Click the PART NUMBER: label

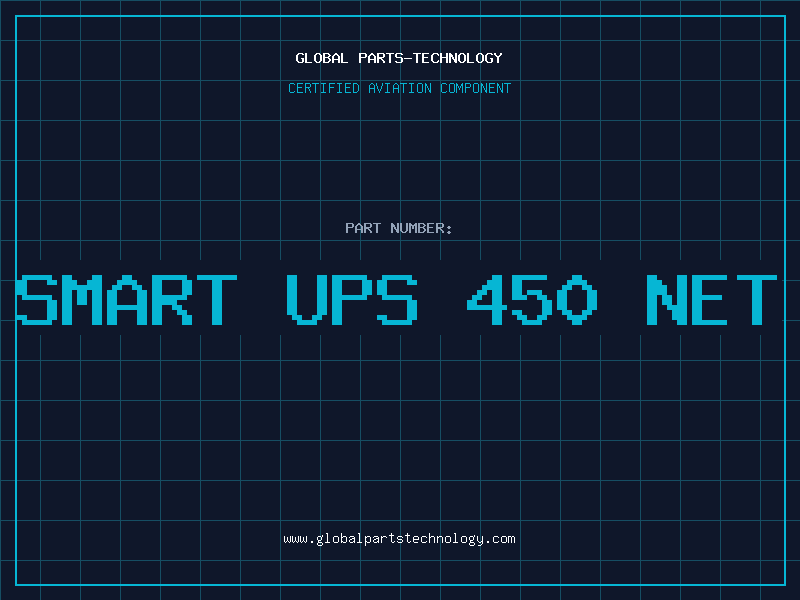[399, 228]
